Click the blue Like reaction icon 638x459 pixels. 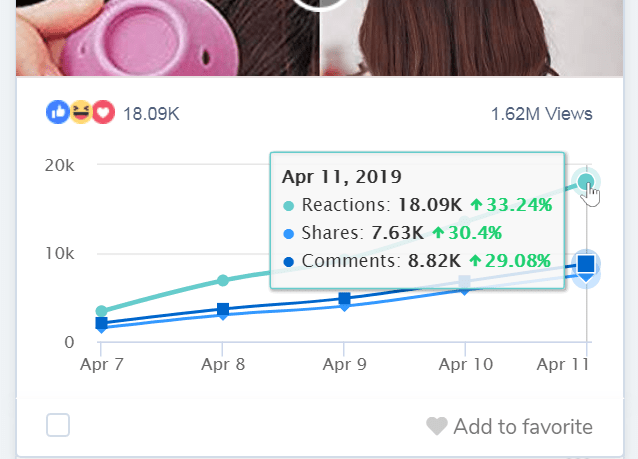(x=58, y=112)
